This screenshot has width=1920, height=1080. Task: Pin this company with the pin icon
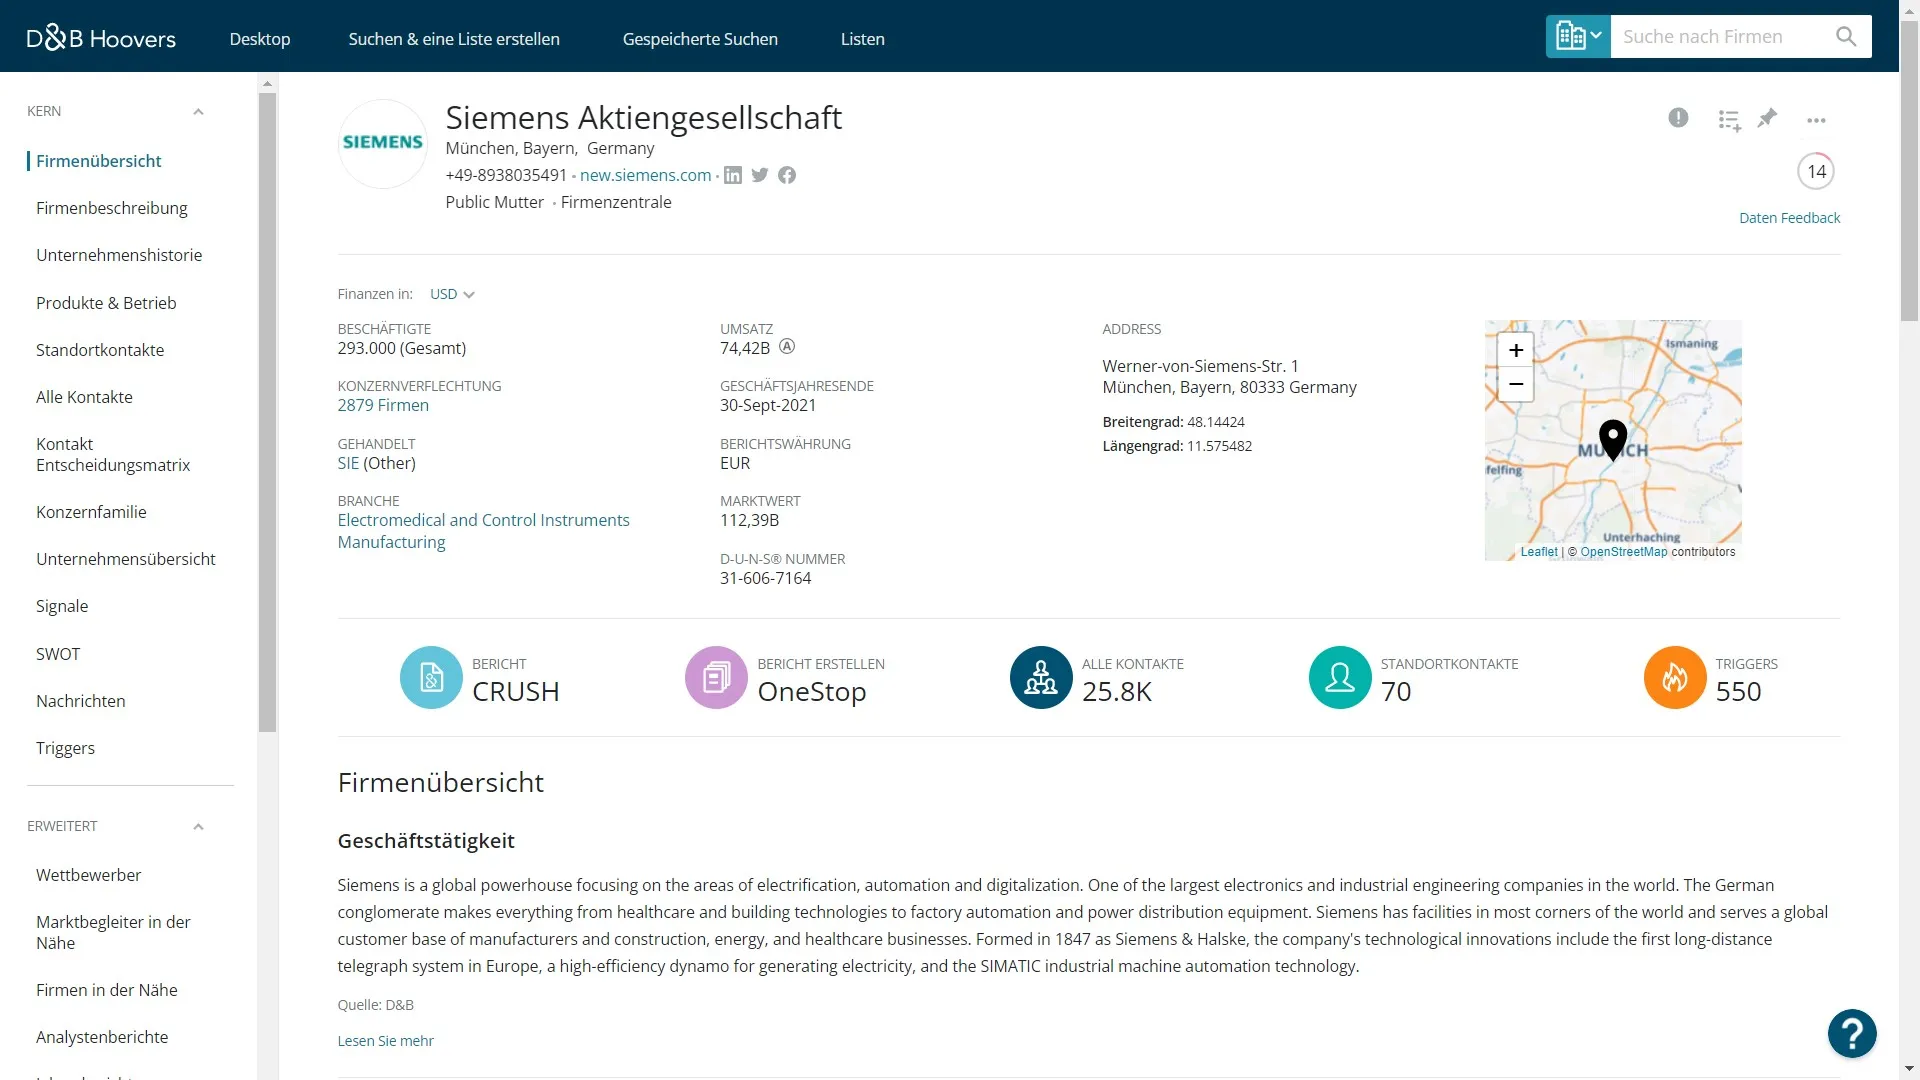(x=1768, y=118)
